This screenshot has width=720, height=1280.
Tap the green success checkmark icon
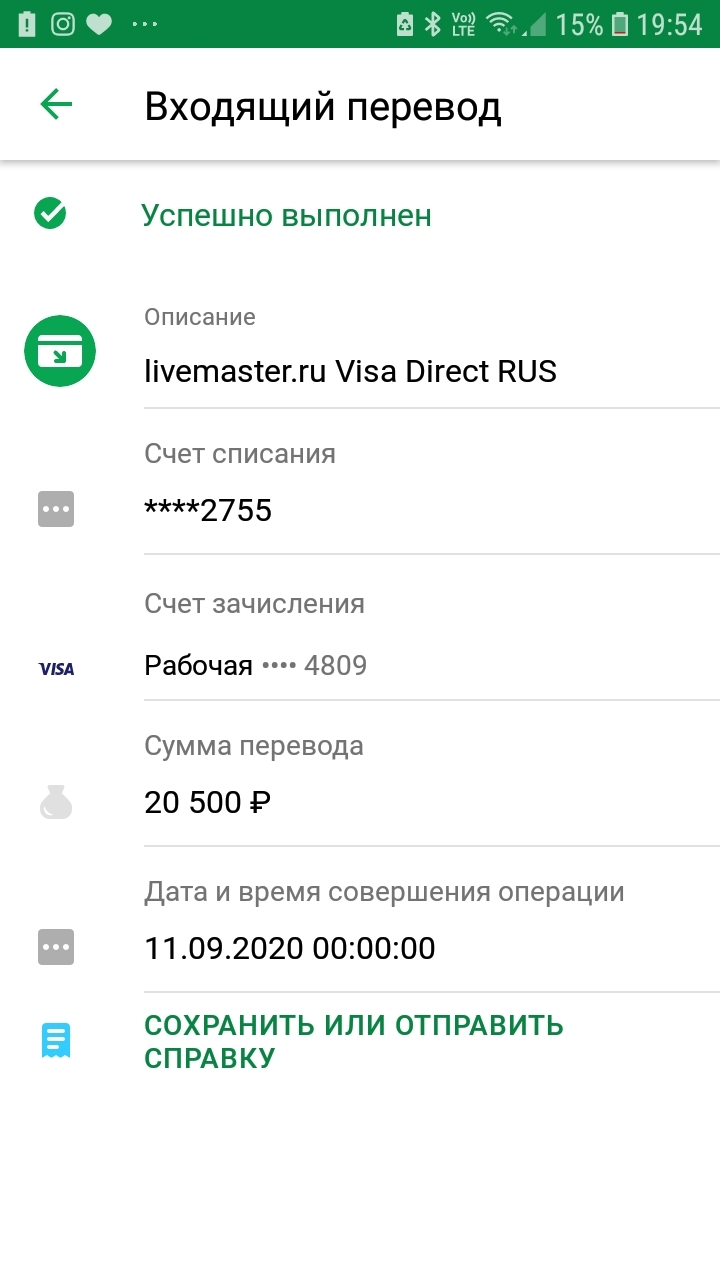coord(50,213)
